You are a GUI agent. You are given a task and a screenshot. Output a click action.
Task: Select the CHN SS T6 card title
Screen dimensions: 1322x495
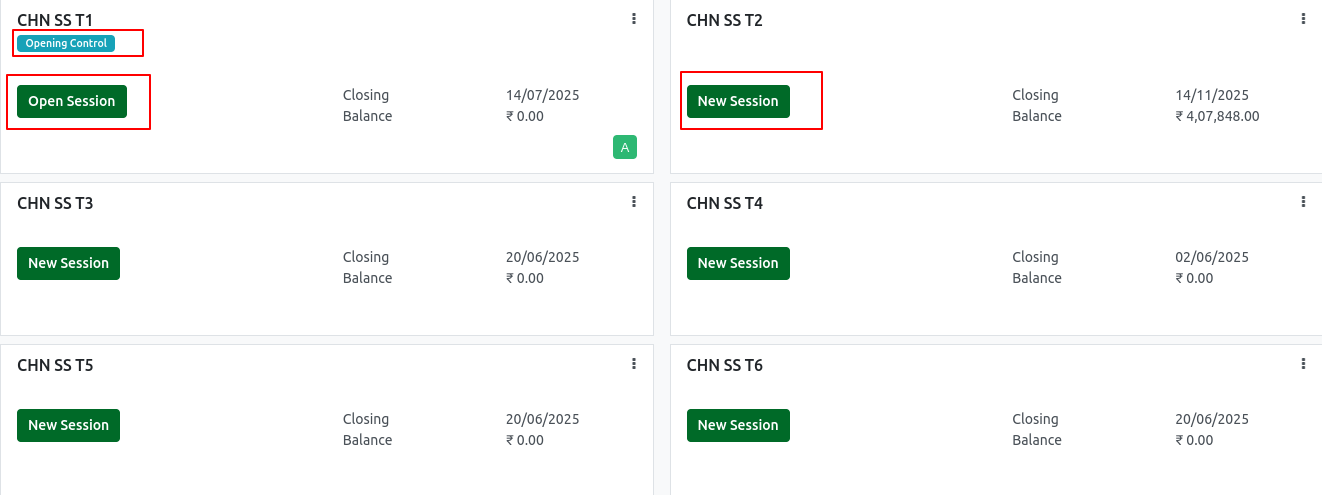coord(725,365)
